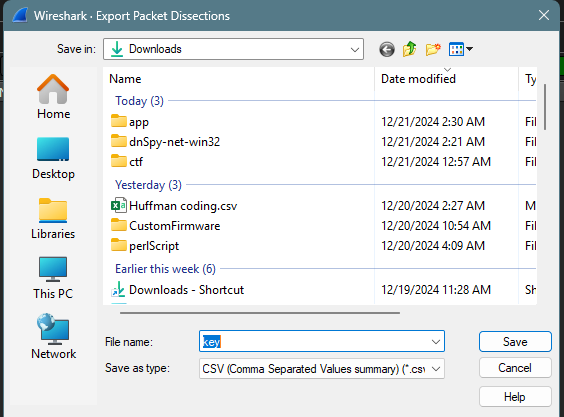564x417 pixels.
Task: Go up one folder level icon
Action: pyautogui.click(x=410, y=49)
